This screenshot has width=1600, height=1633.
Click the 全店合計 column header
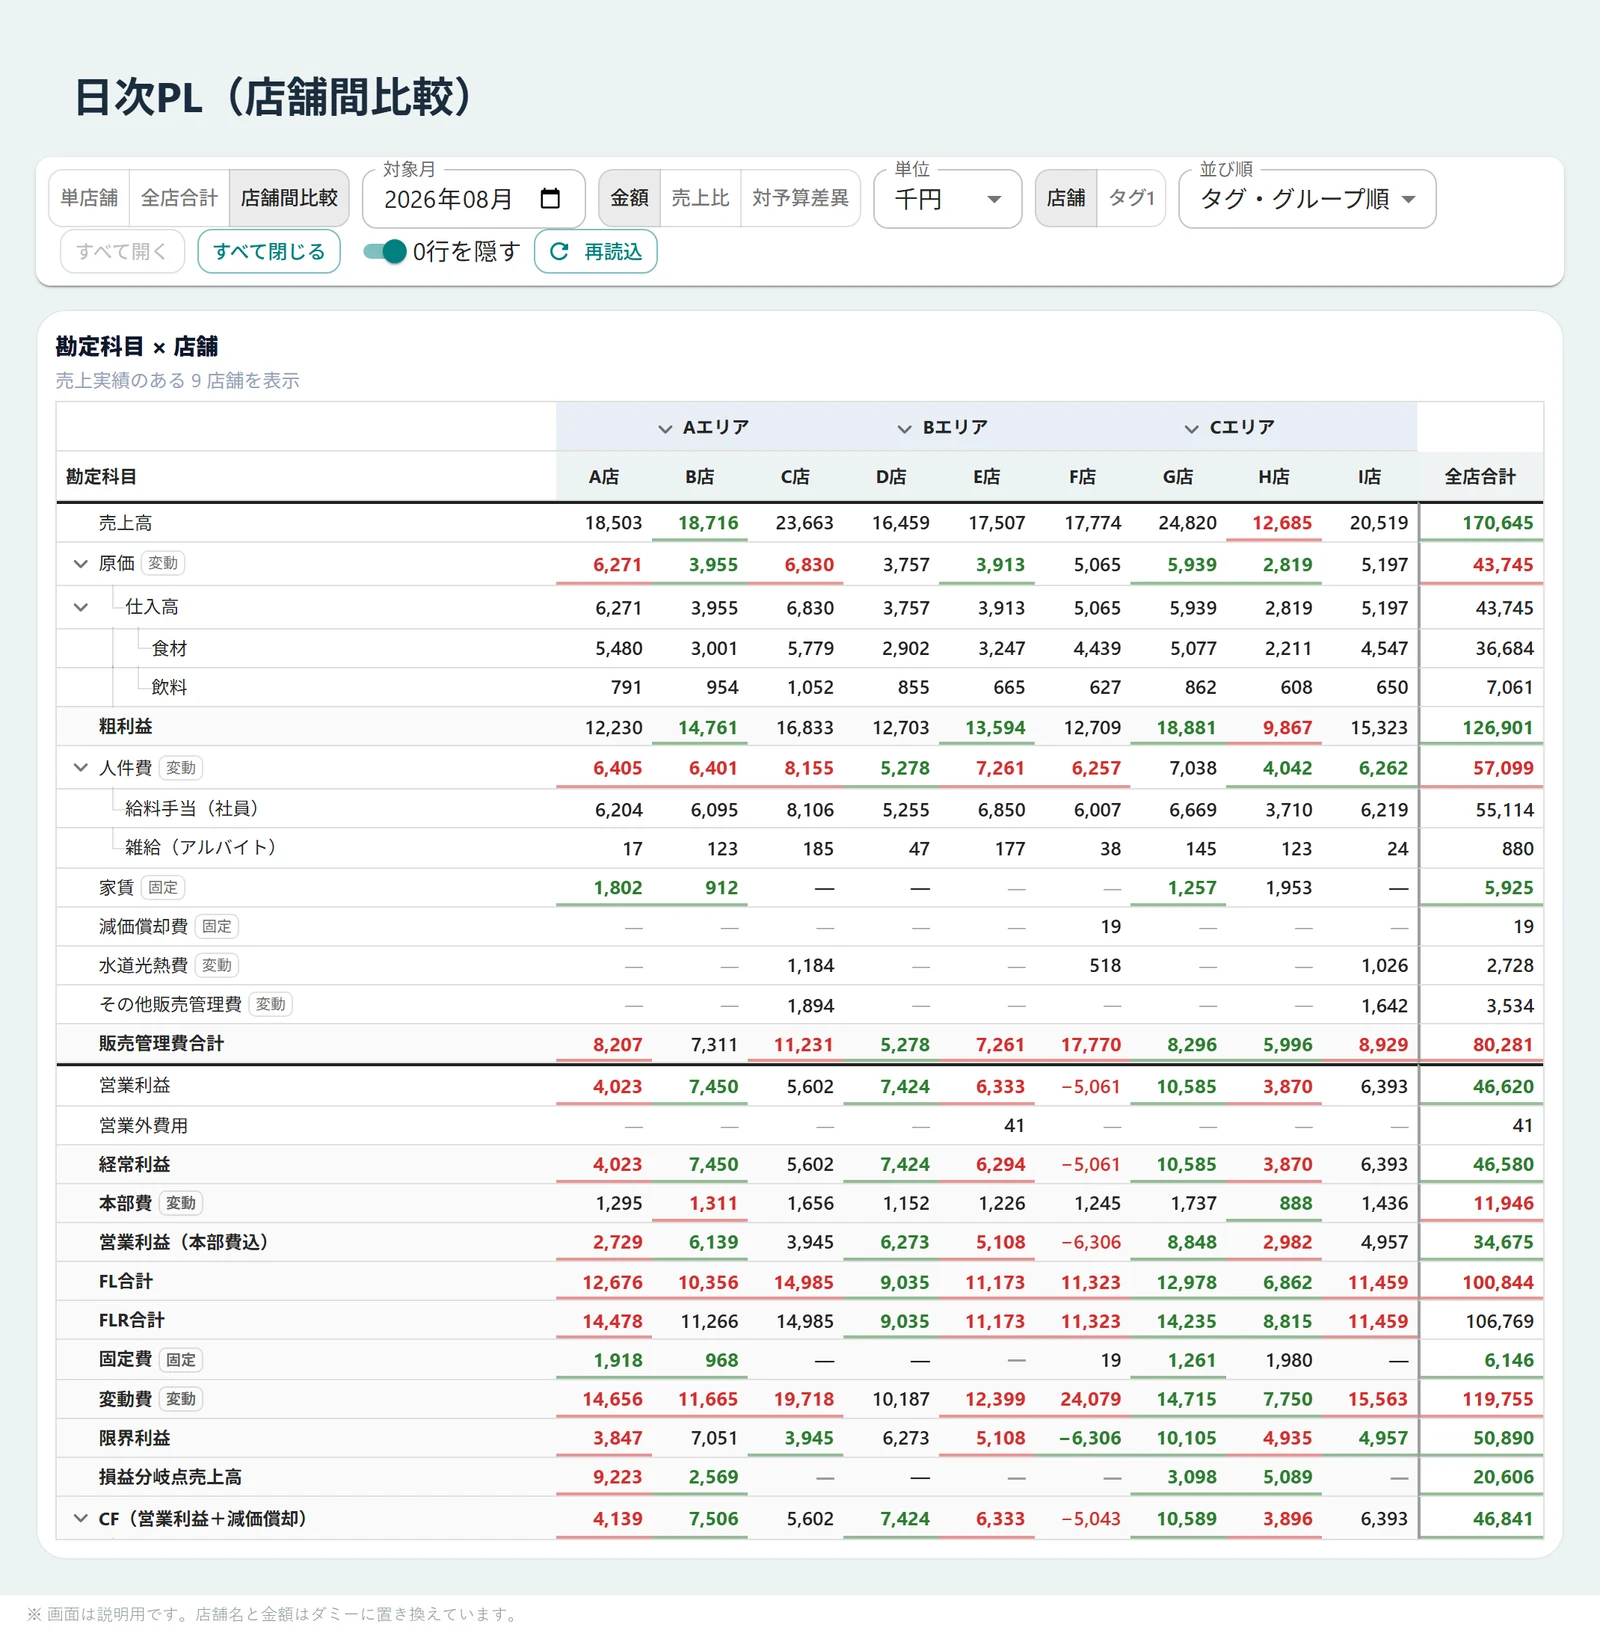(x=1480, y=477)
